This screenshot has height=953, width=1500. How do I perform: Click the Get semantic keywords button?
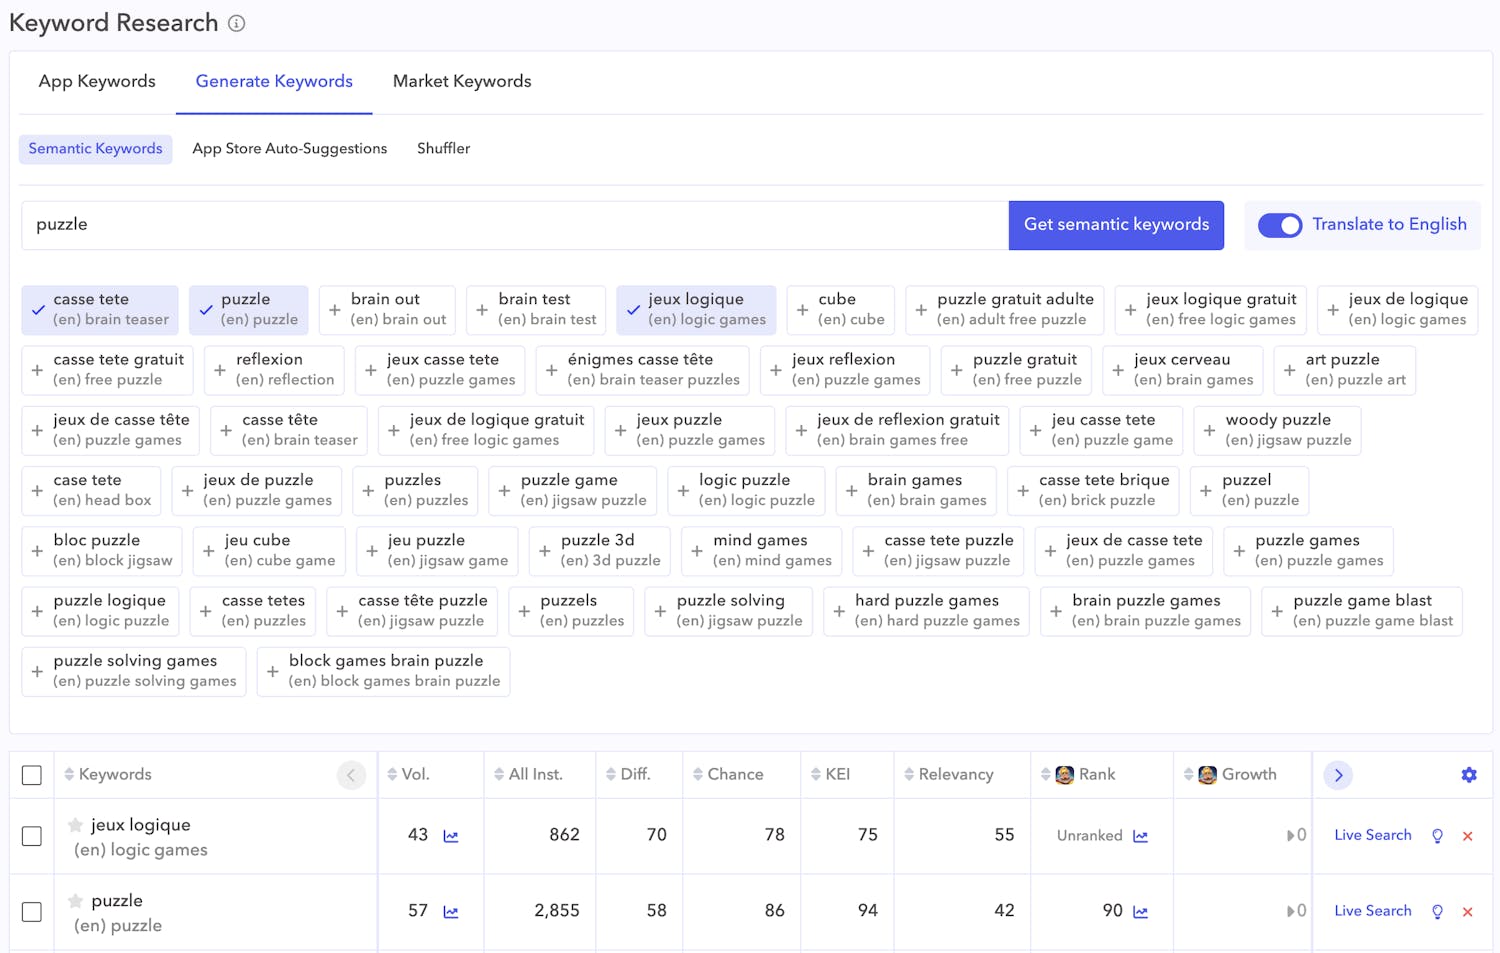[1116, 225]
